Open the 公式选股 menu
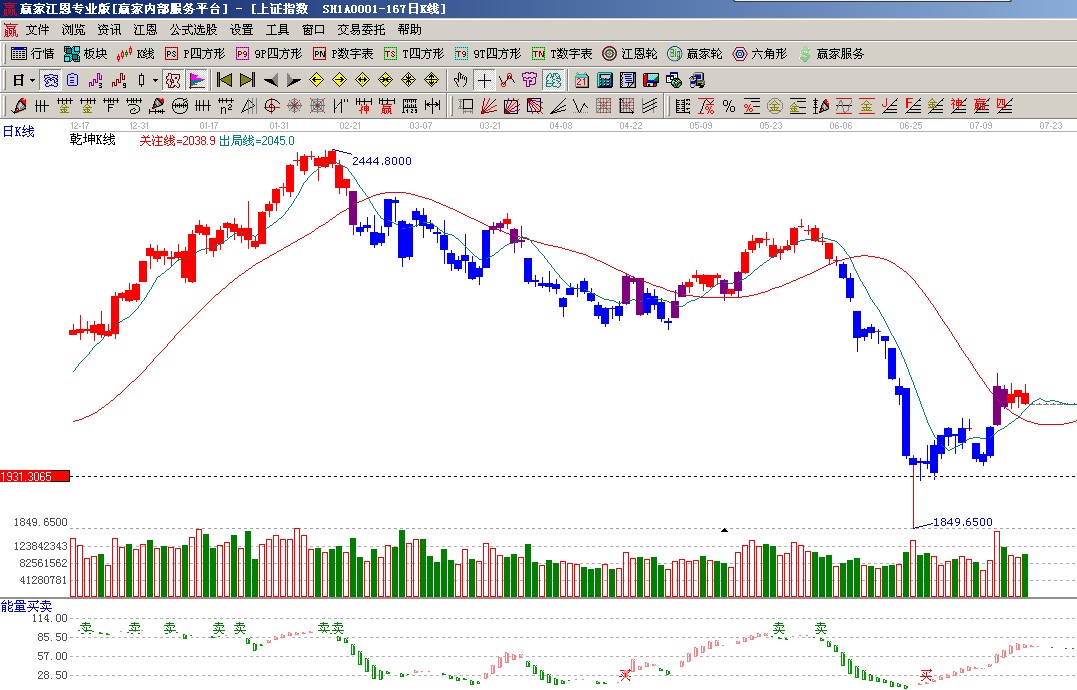The width and height of the screenshot is (1077, 690). click(x=193, y=30)
